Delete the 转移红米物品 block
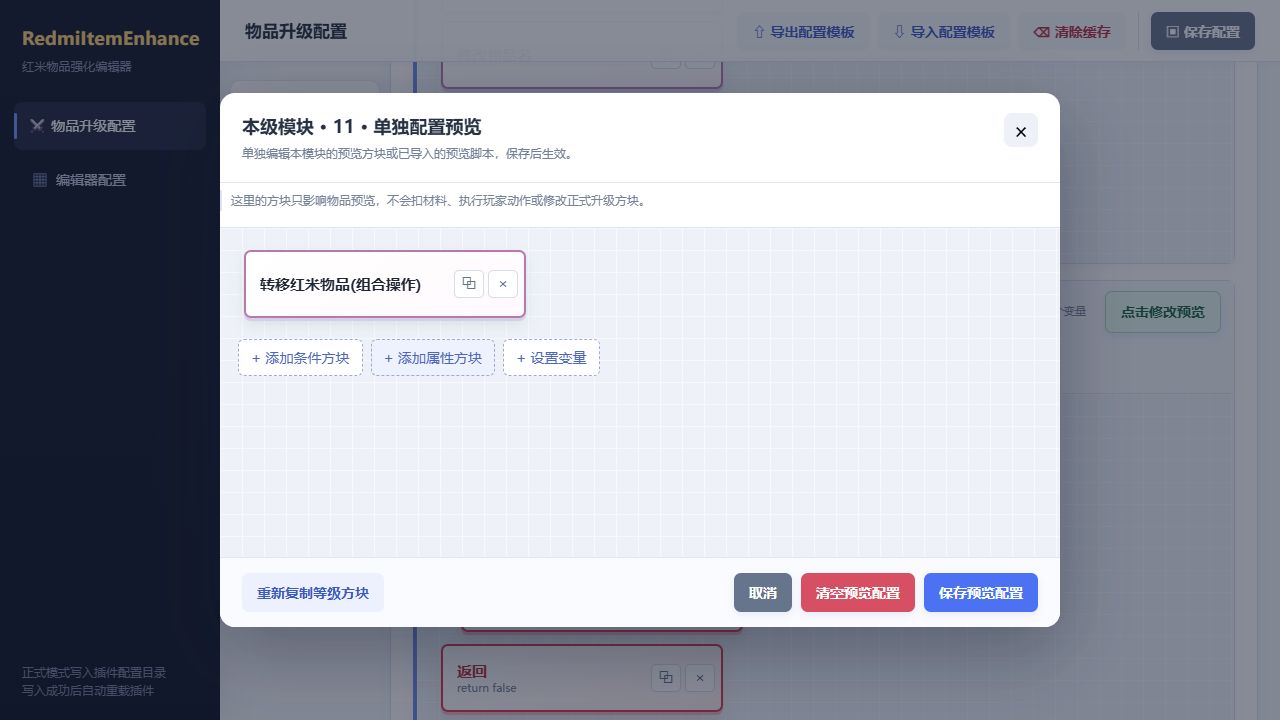 503,284
